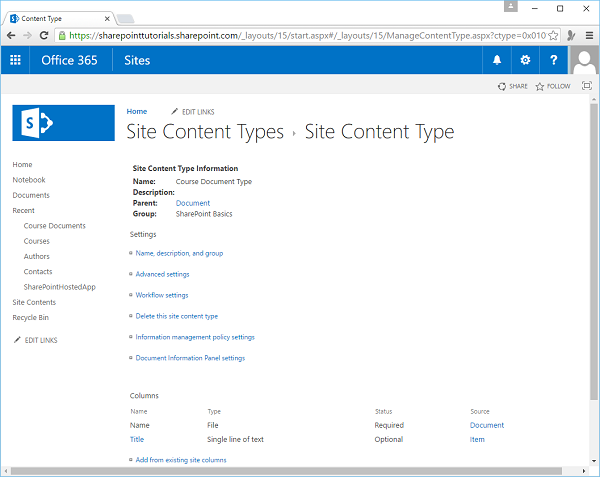Open the Office 365 app launcher grid

(x=15, y=60)
